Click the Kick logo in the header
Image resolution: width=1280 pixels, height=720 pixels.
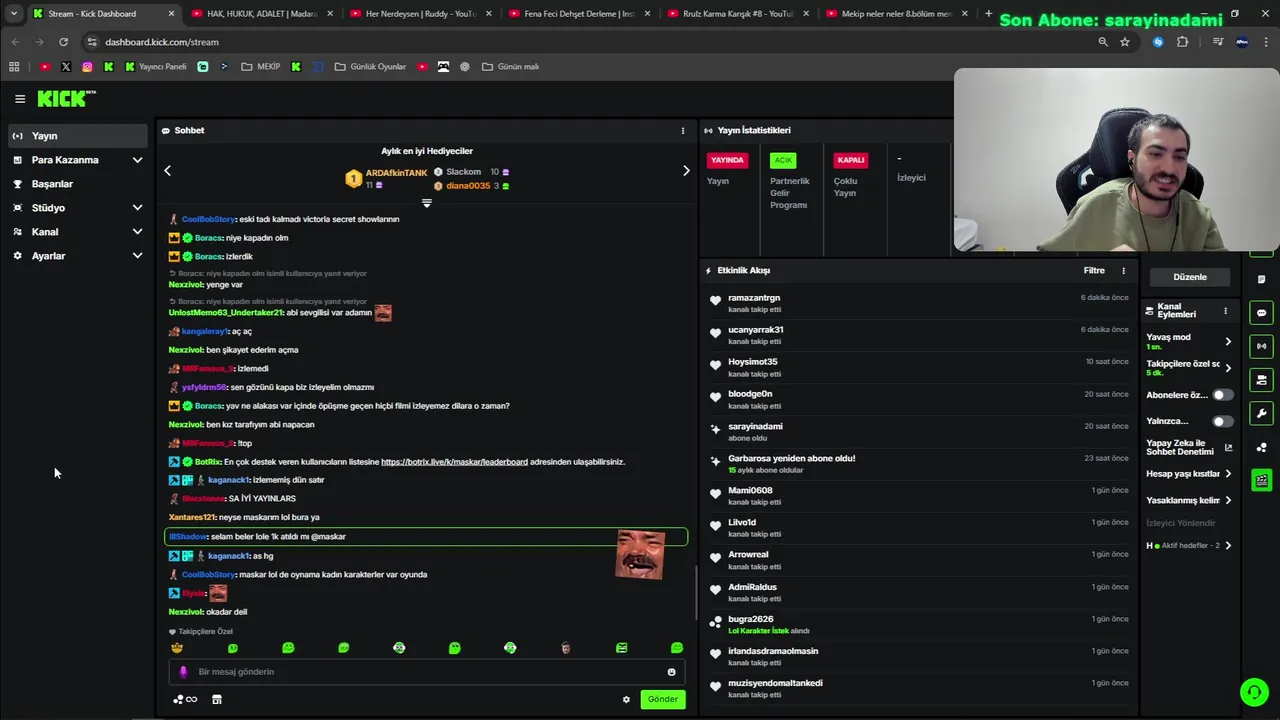point(66,98)
